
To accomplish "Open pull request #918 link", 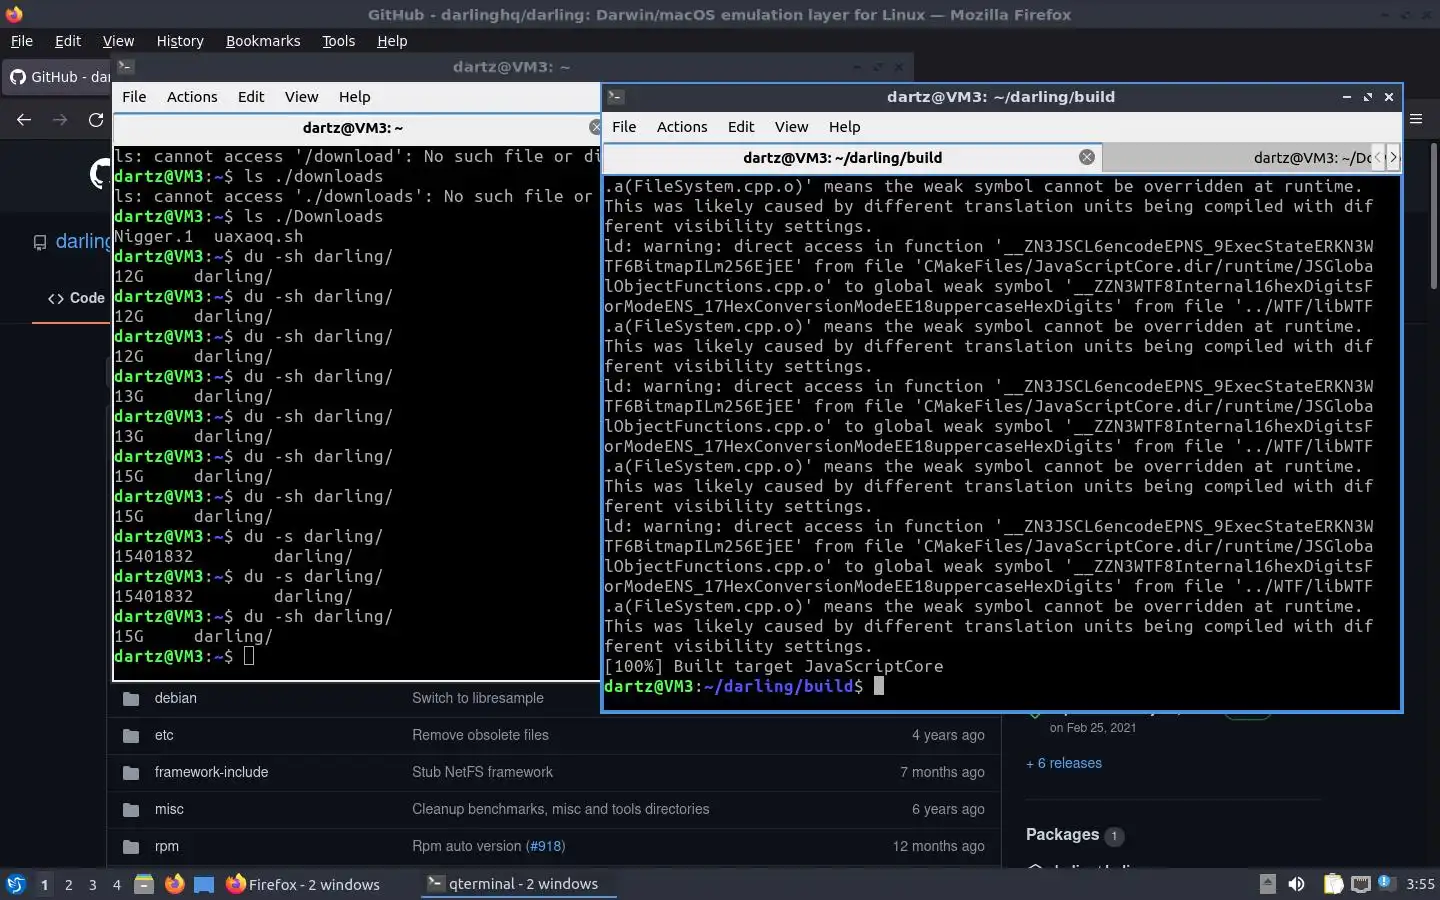I will [x=546, y=846].
